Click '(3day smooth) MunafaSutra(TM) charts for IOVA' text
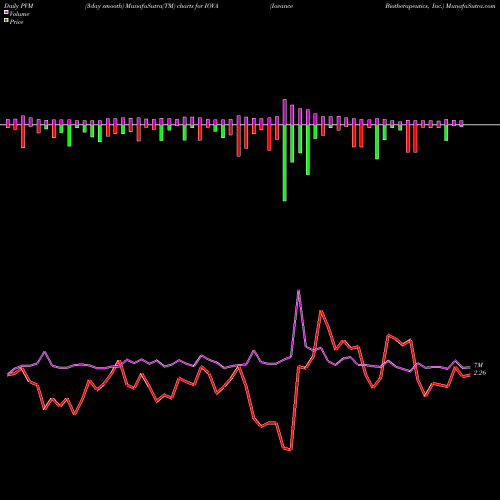The width and height of the screenshot is (500, 500). [x=152, y=6]
